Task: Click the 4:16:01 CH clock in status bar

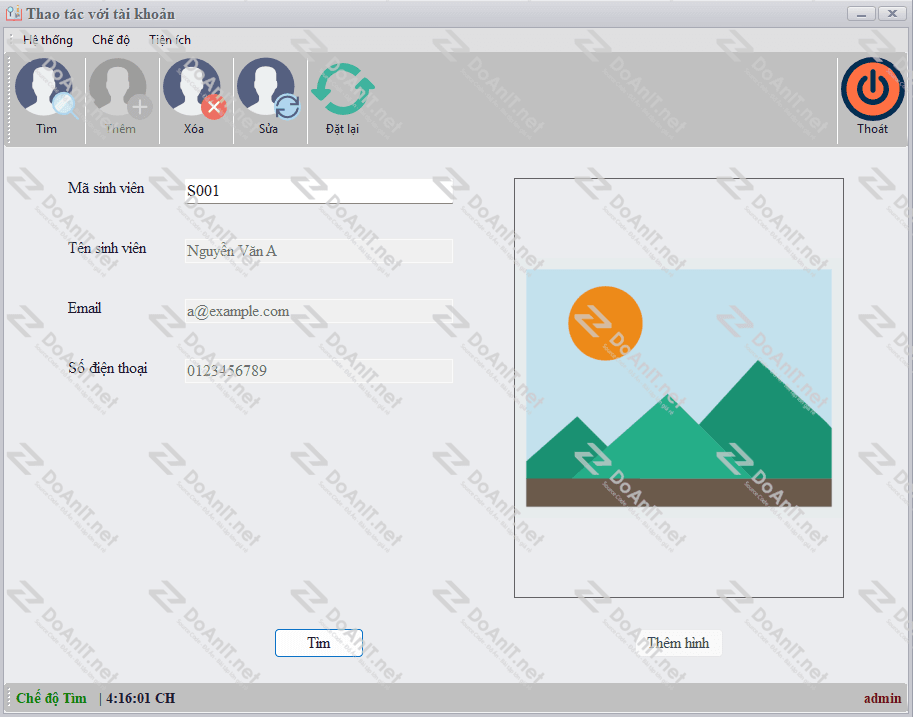Action: point(140,698)
